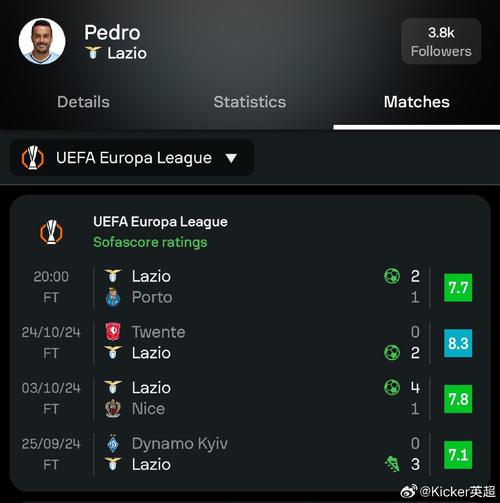Open the 8.3 blue rating badge

coord(458,343)
